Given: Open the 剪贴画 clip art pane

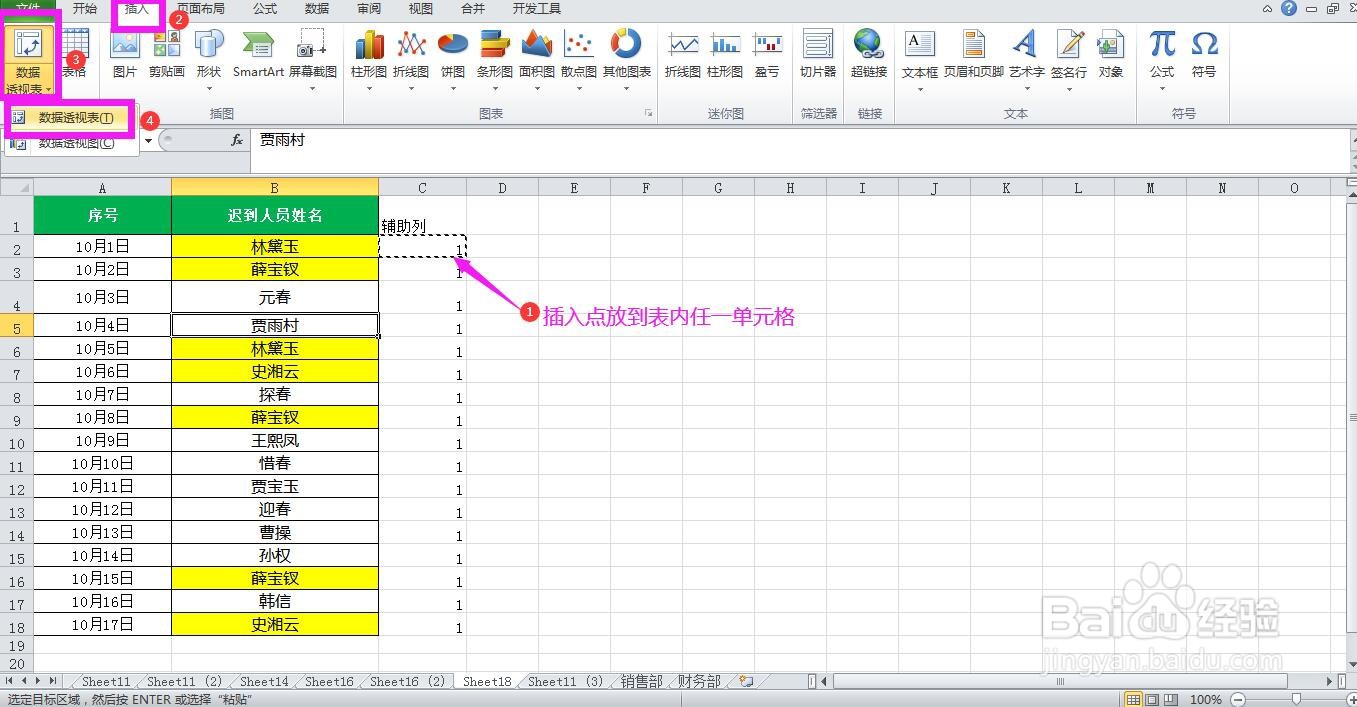Looking at the screenshot, I should click(x=167, y=53).
